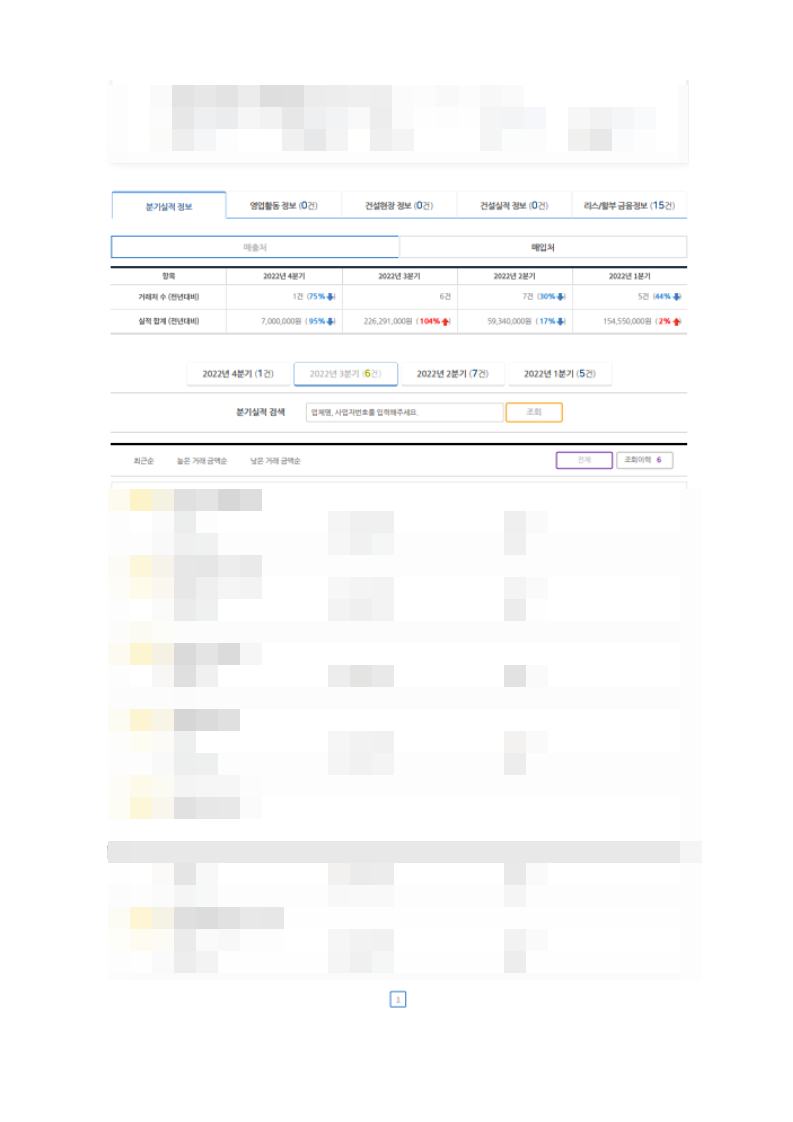Screen dimensions: 793x1122
Task: Click the 226,291,000원 value
Action: click(388, 321)
